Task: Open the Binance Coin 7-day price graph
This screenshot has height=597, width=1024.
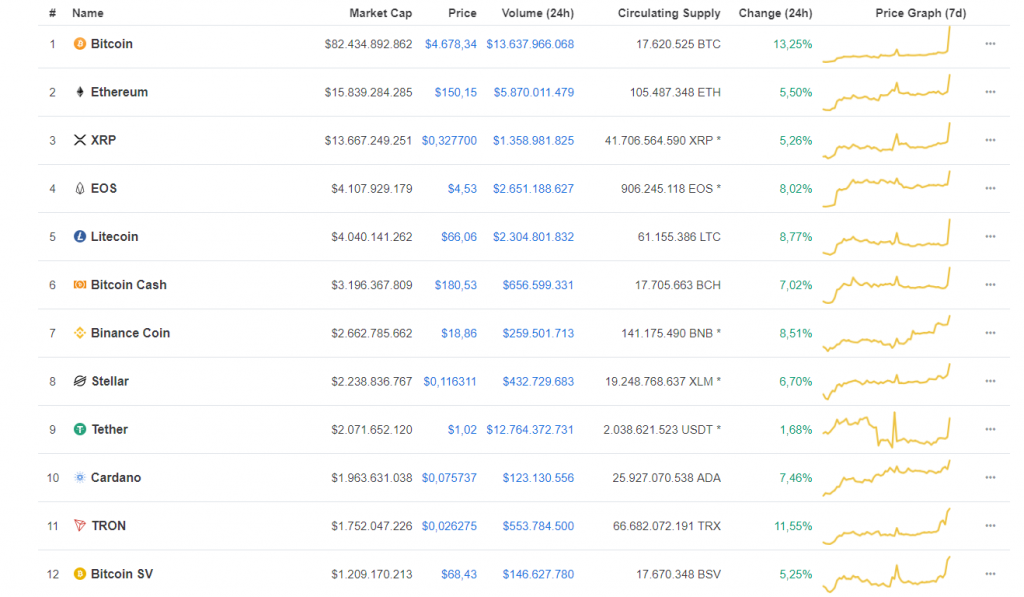Action: (886, 333)
